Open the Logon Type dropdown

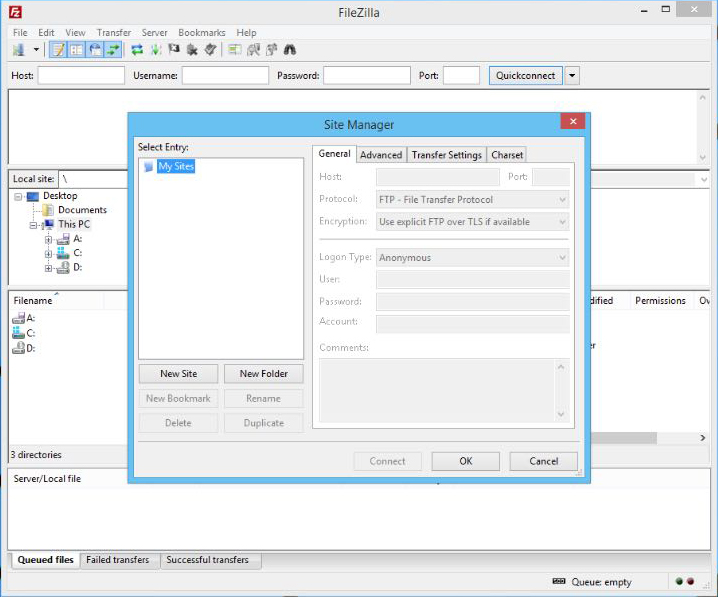[472, 258]
